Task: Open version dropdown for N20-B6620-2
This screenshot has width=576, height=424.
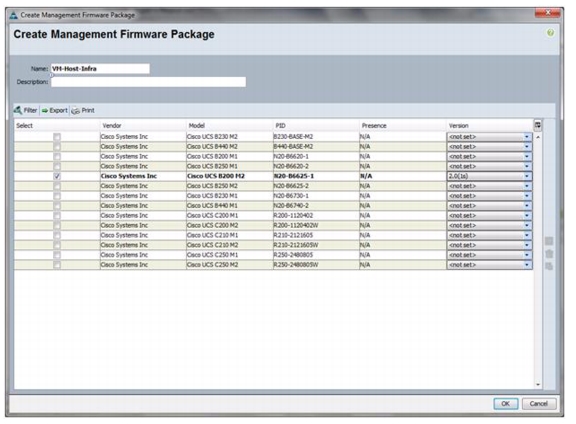Action: (x=489, y=166)
